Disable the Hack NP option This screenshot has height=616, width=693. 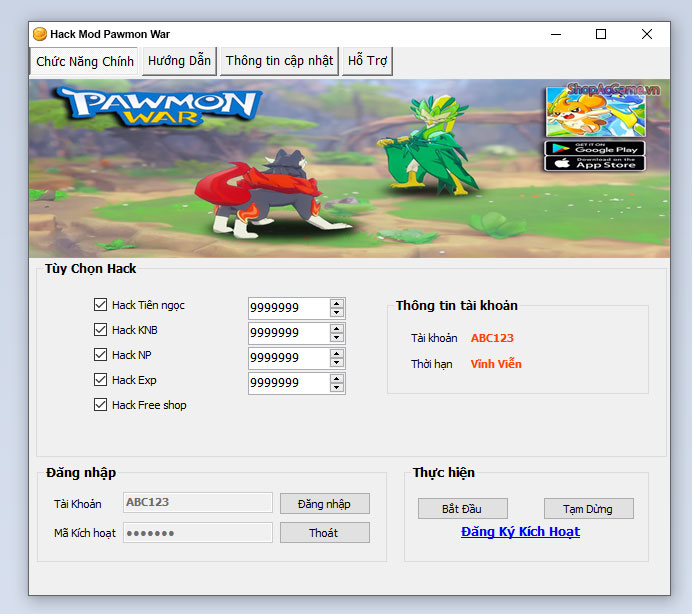coord(100,354)
